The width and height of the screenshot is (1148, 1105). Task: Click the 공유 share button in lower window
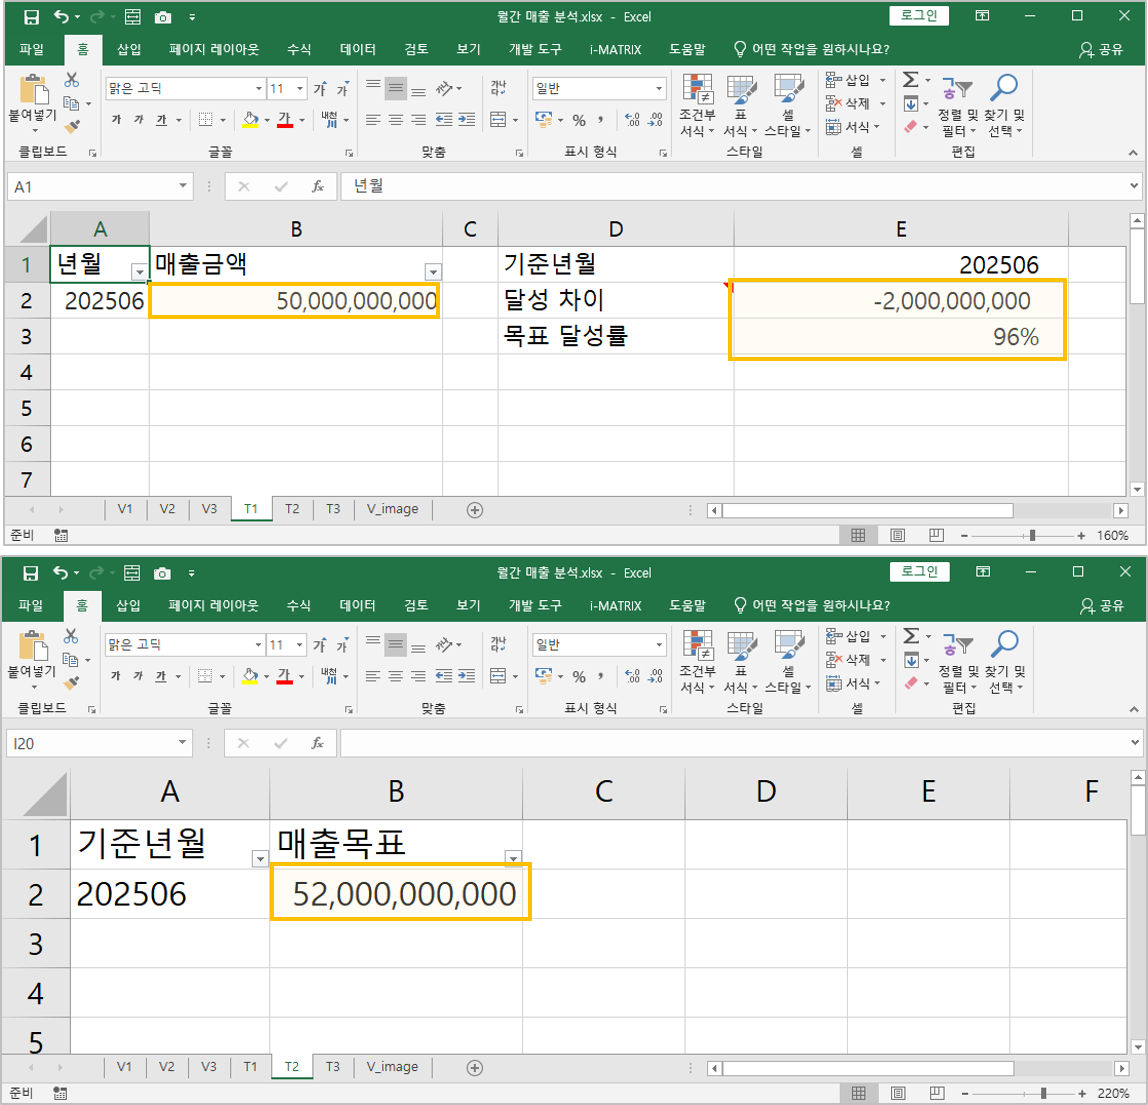pos(1102,606)
